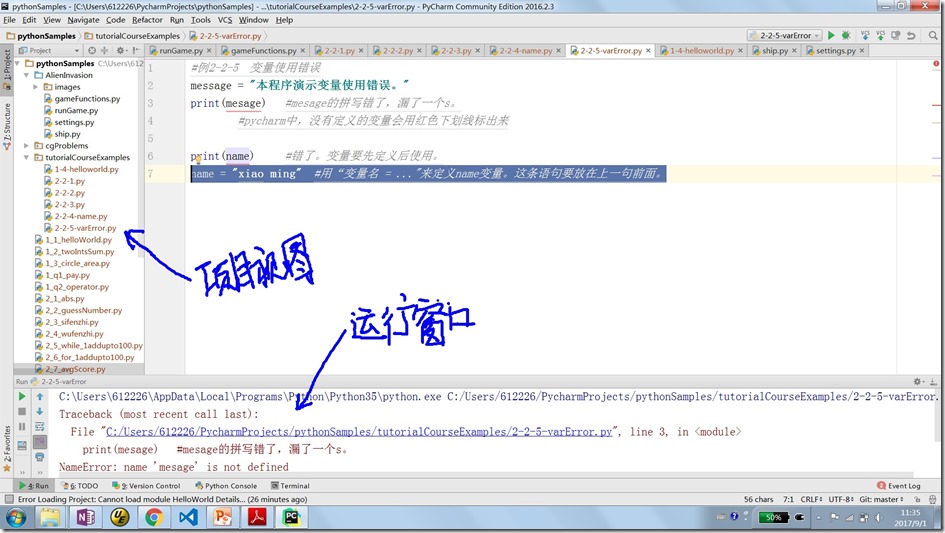Expand the cgProblems folder

click(27, 146)
